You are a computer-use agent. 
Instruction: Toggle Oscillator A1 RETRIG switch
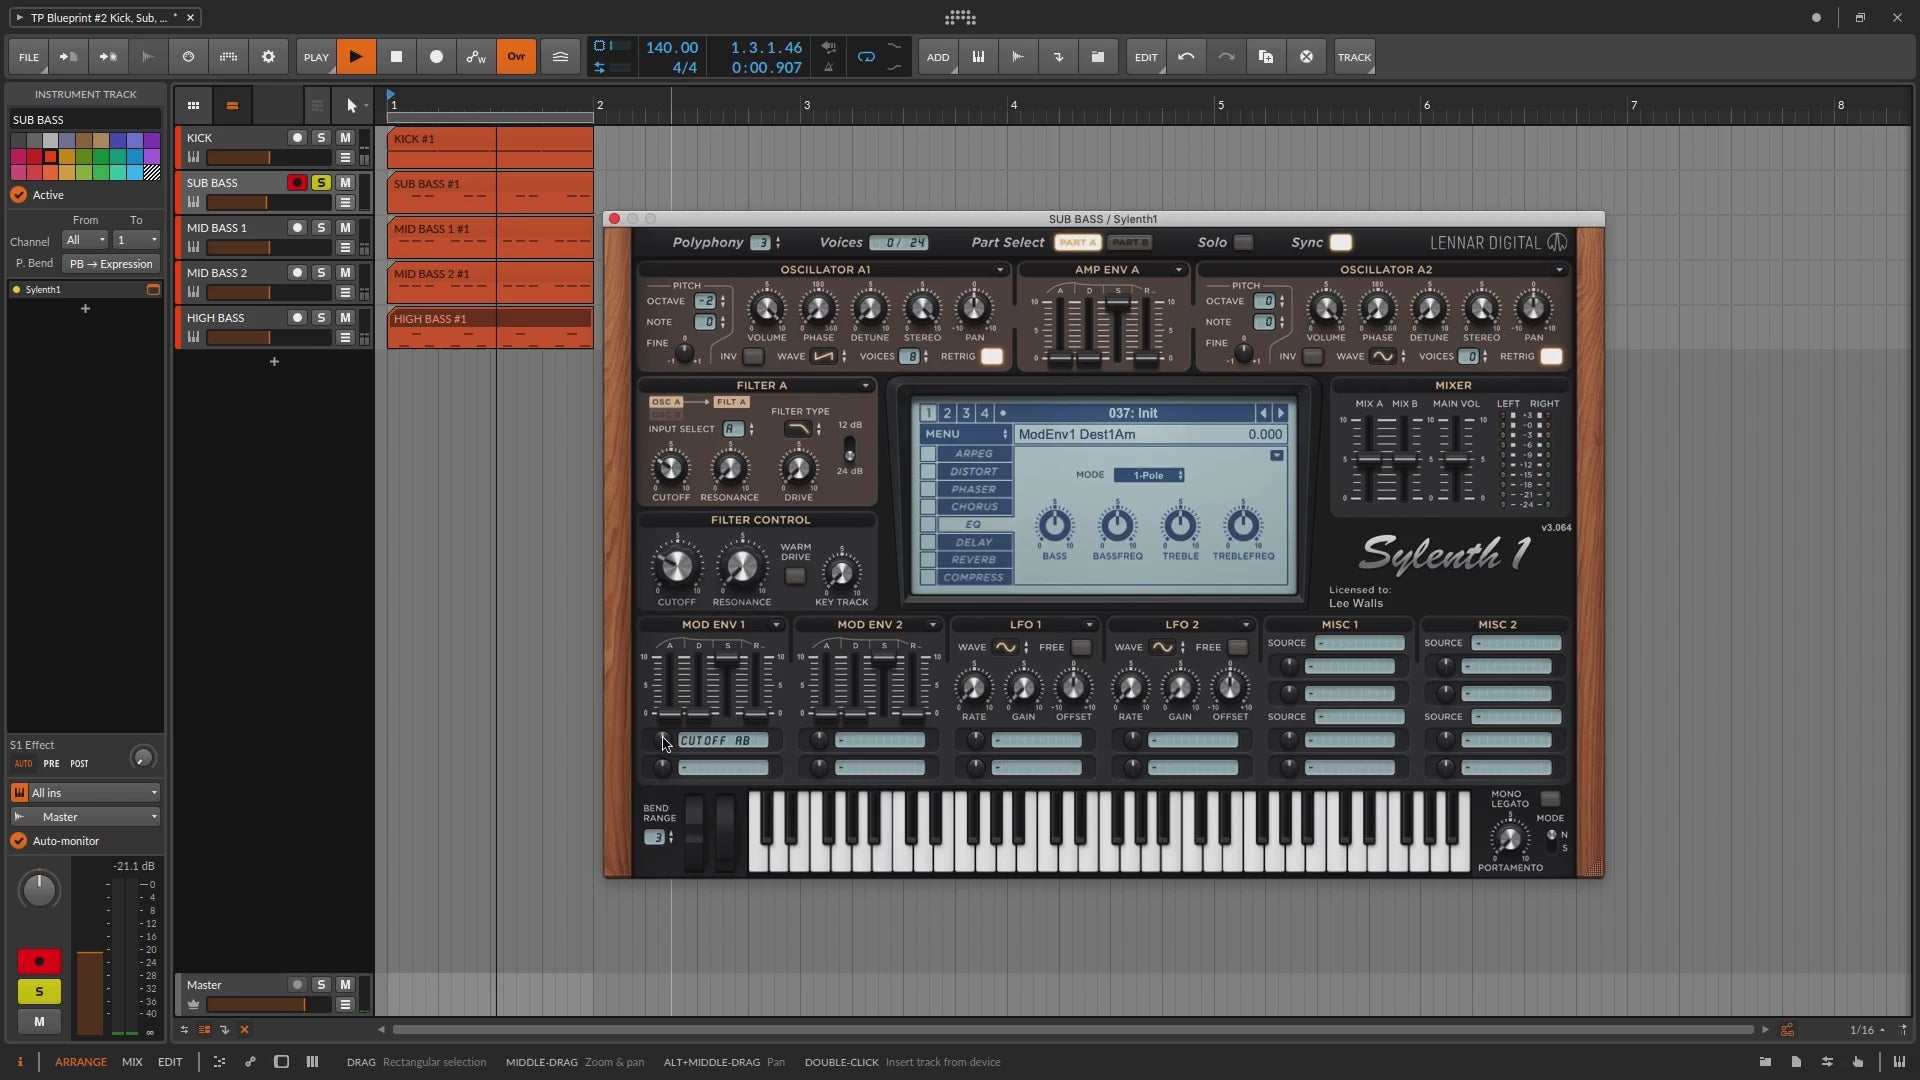992,356
